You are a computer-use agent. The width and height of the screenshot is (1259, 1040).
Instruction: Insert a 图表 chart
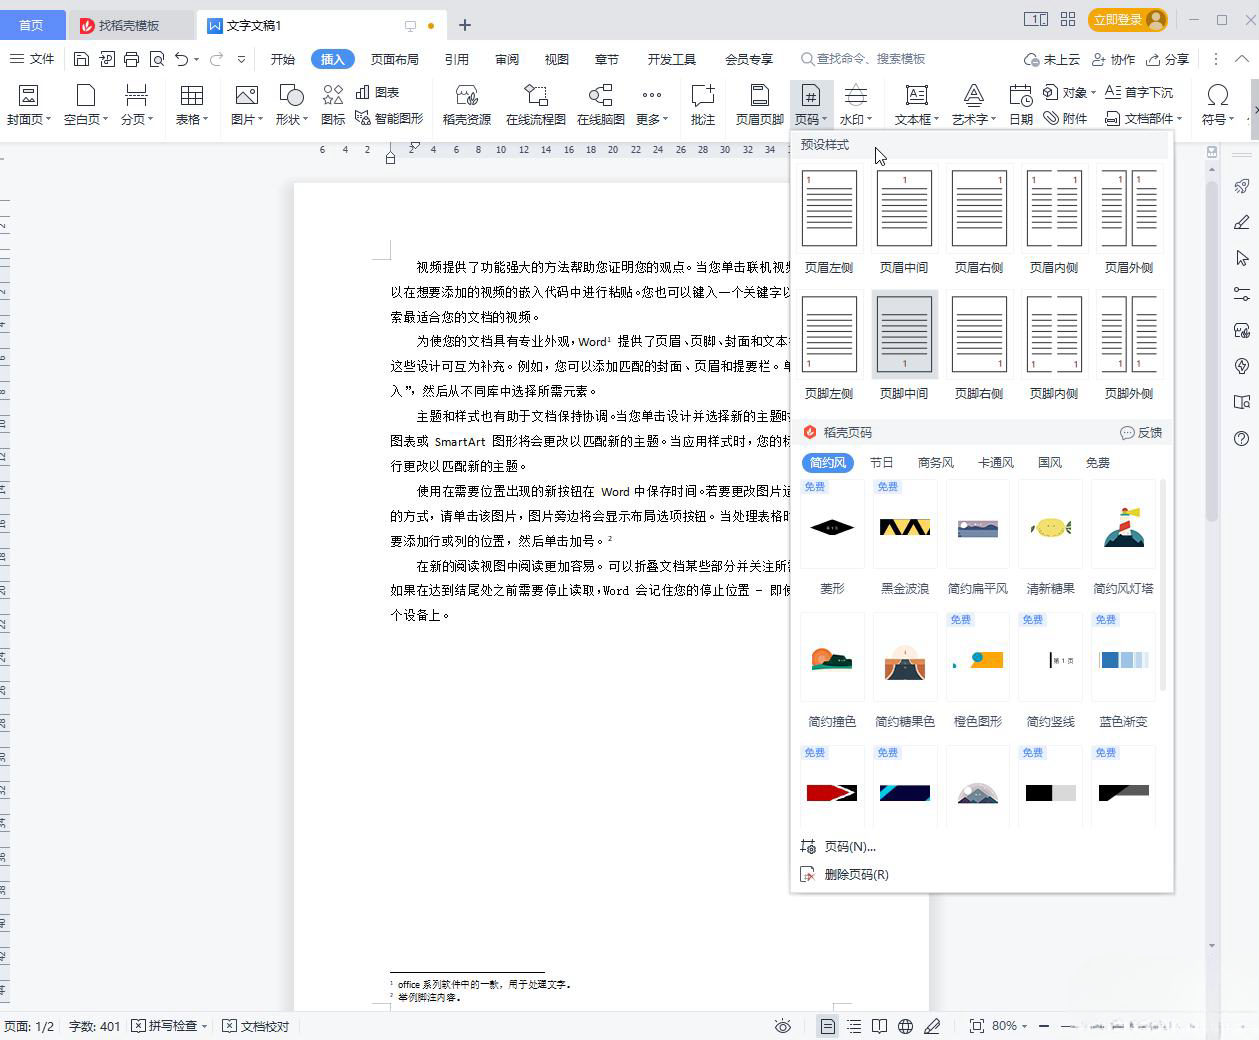coord(378,92)
